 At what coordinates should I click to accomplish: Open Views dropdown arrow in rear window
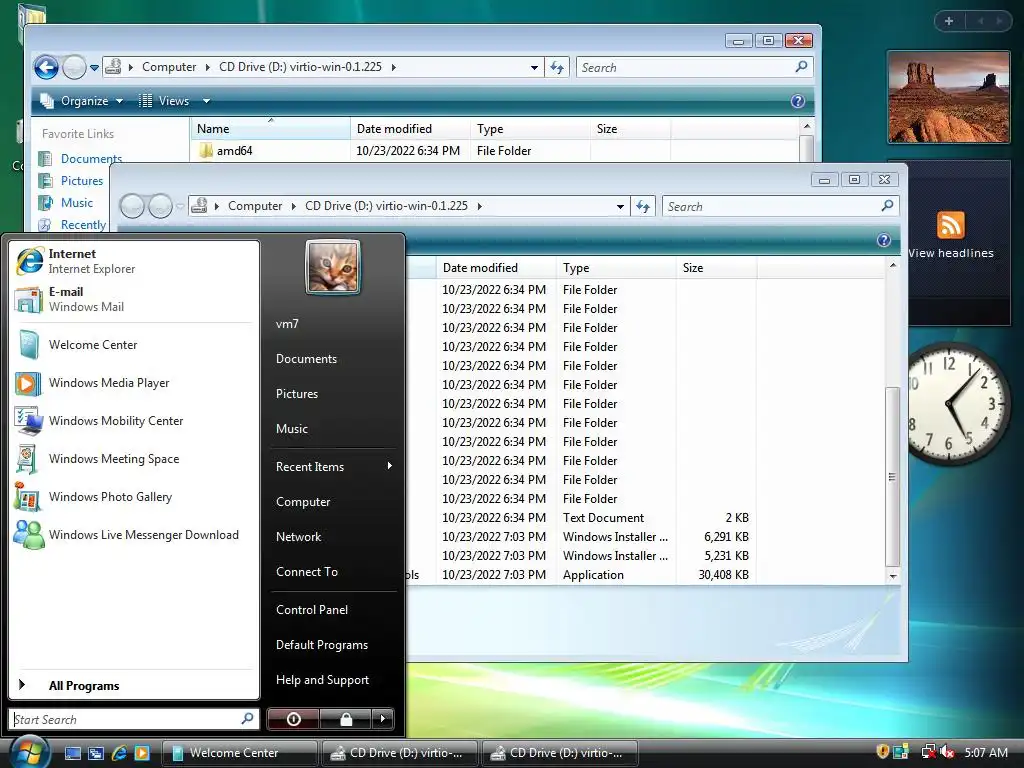(x=206, y=101)
